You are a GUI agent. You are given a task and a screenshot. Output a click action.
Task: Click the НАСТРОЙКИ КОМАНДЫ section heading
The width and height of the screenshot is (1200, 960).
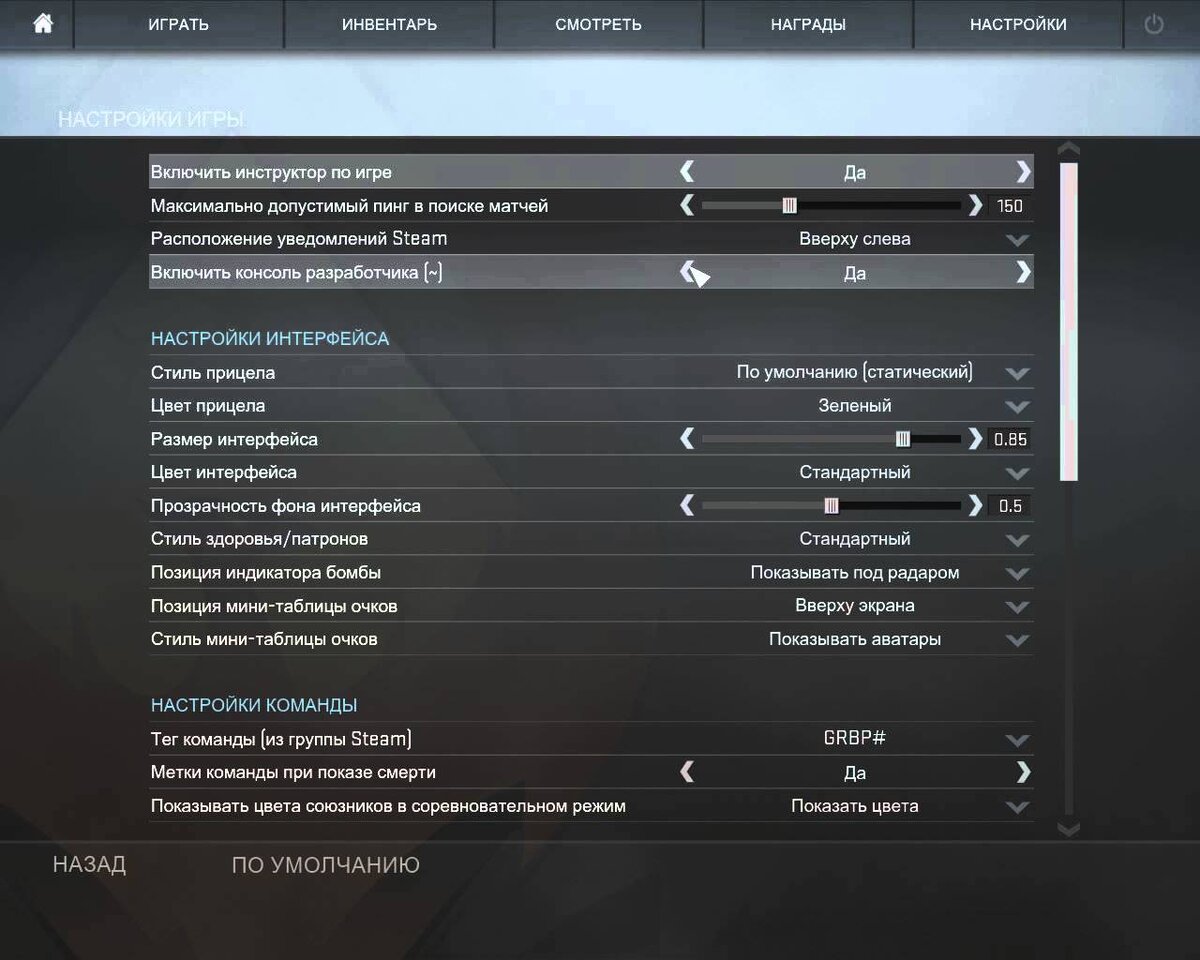(x=254, y=705)
